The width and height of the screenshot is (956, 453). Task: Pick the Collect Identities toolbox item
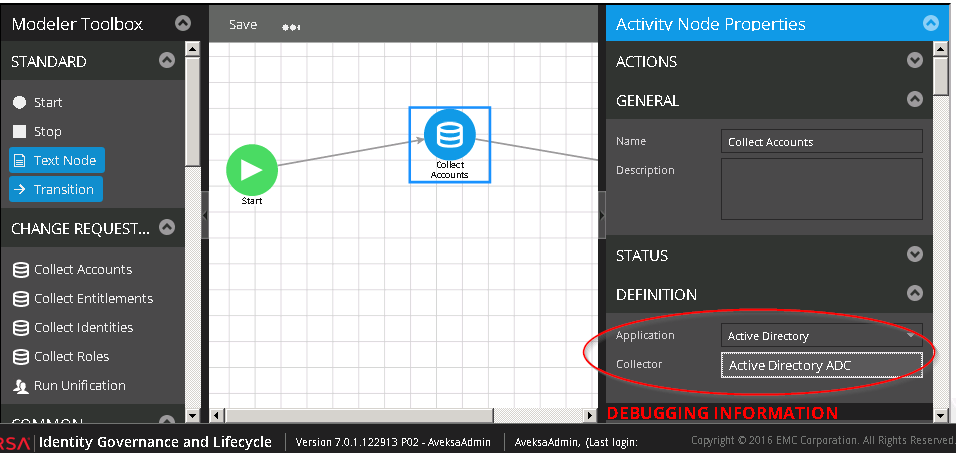click(x=74, y=327)
